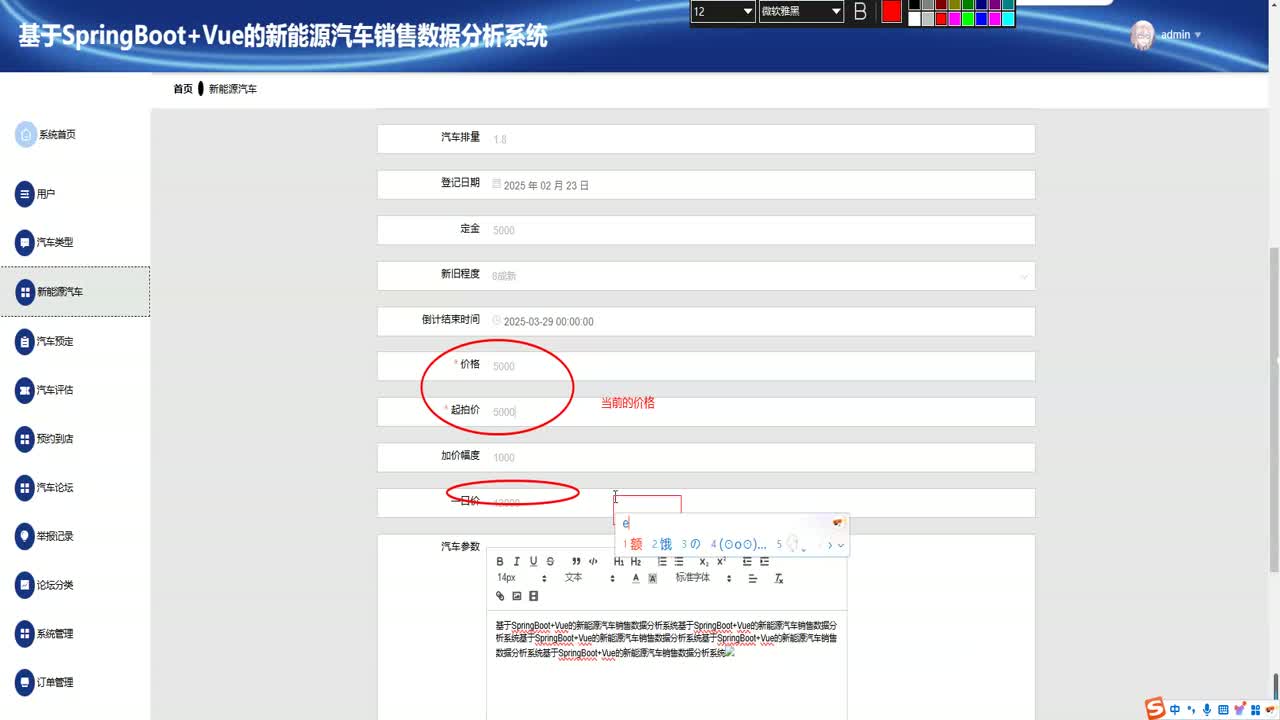The height and width of the screenshot is (720, 1280).
Task: Toggle Sogou Chinese punctuation mode
Action: coord(1191,709)
